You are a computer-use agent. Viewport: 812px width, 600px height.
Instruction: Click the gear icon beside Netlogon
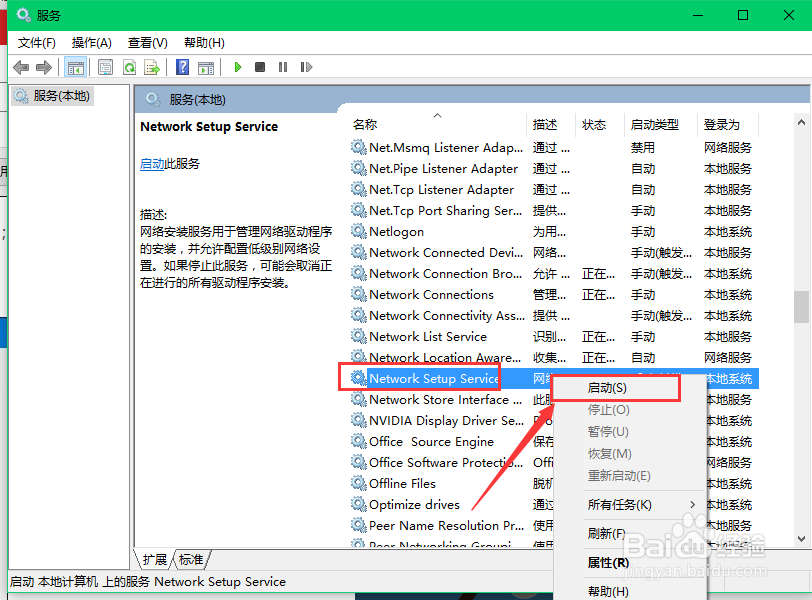pos(358,231)
